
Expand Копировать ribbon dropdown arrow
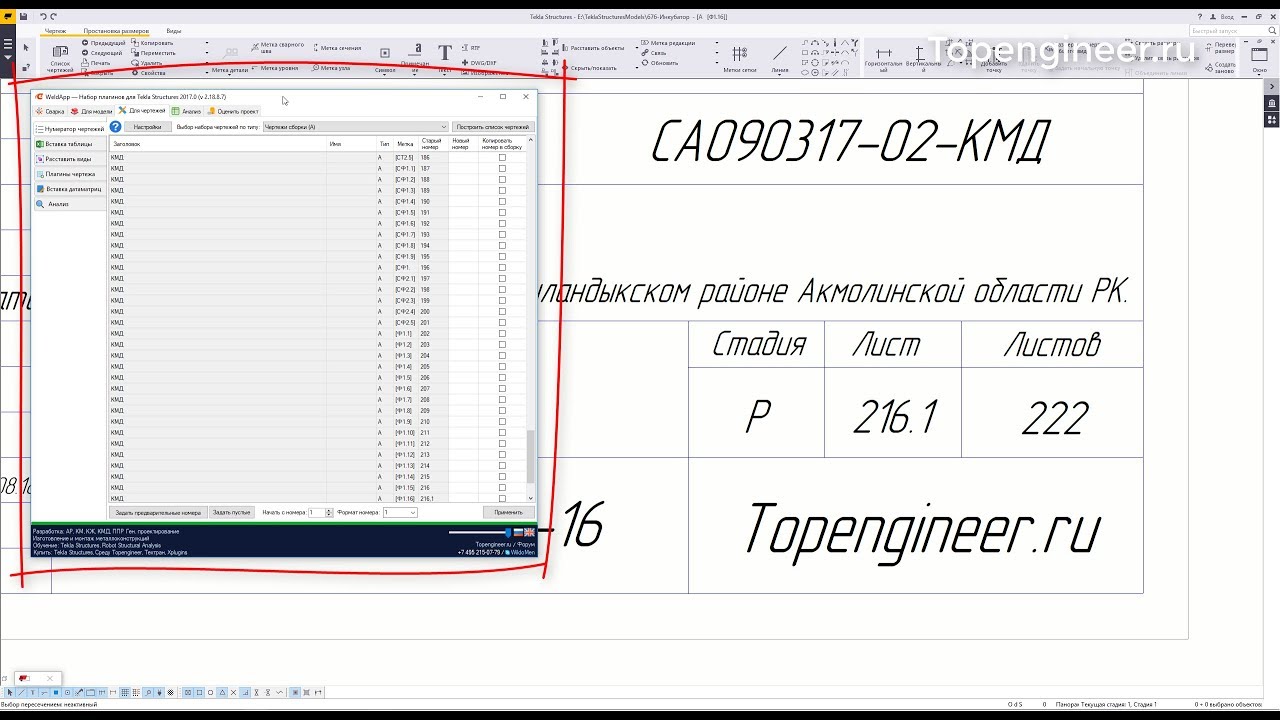click(x=207, y=43)
